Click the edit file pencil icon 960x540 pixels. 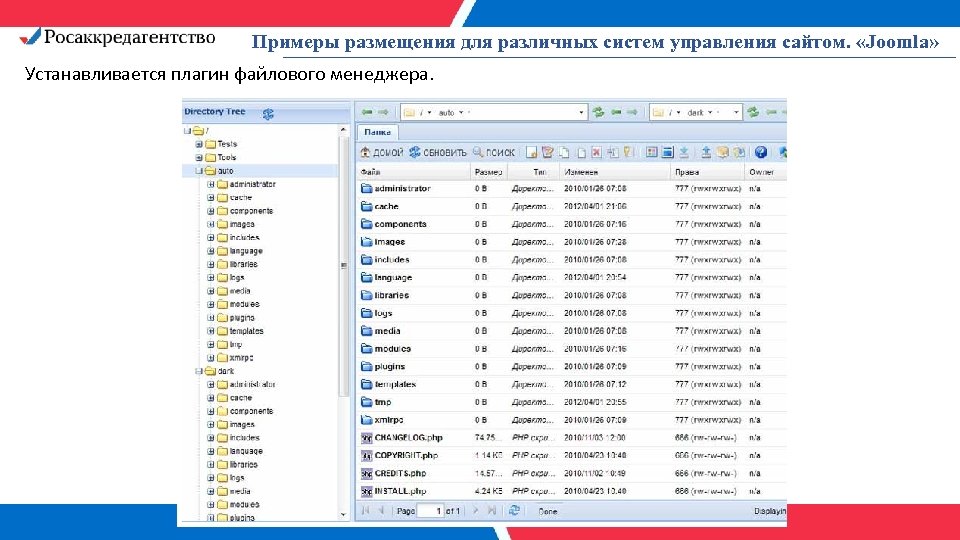click(547, 152)
